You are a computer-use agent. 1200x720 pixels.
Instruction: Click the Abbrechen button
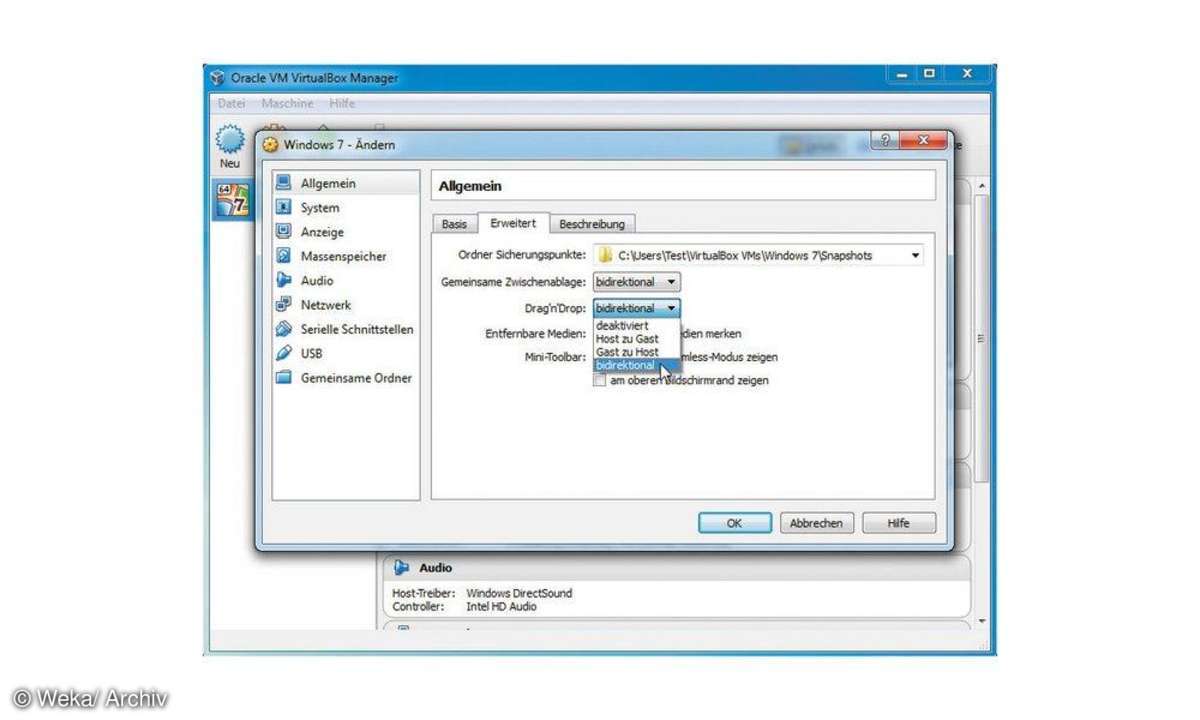[817, 523]
